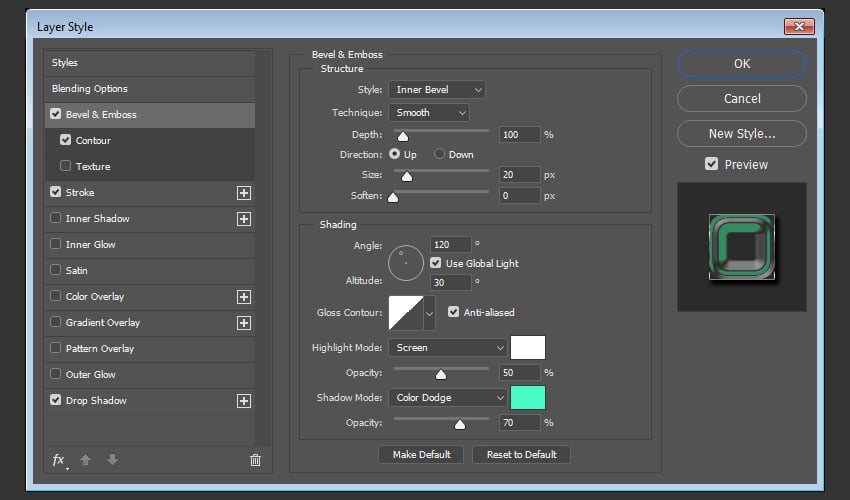Enable the Gradient Overlay checkbox
Viewport: 850px width, 500px height.
[x=55, y=322]
